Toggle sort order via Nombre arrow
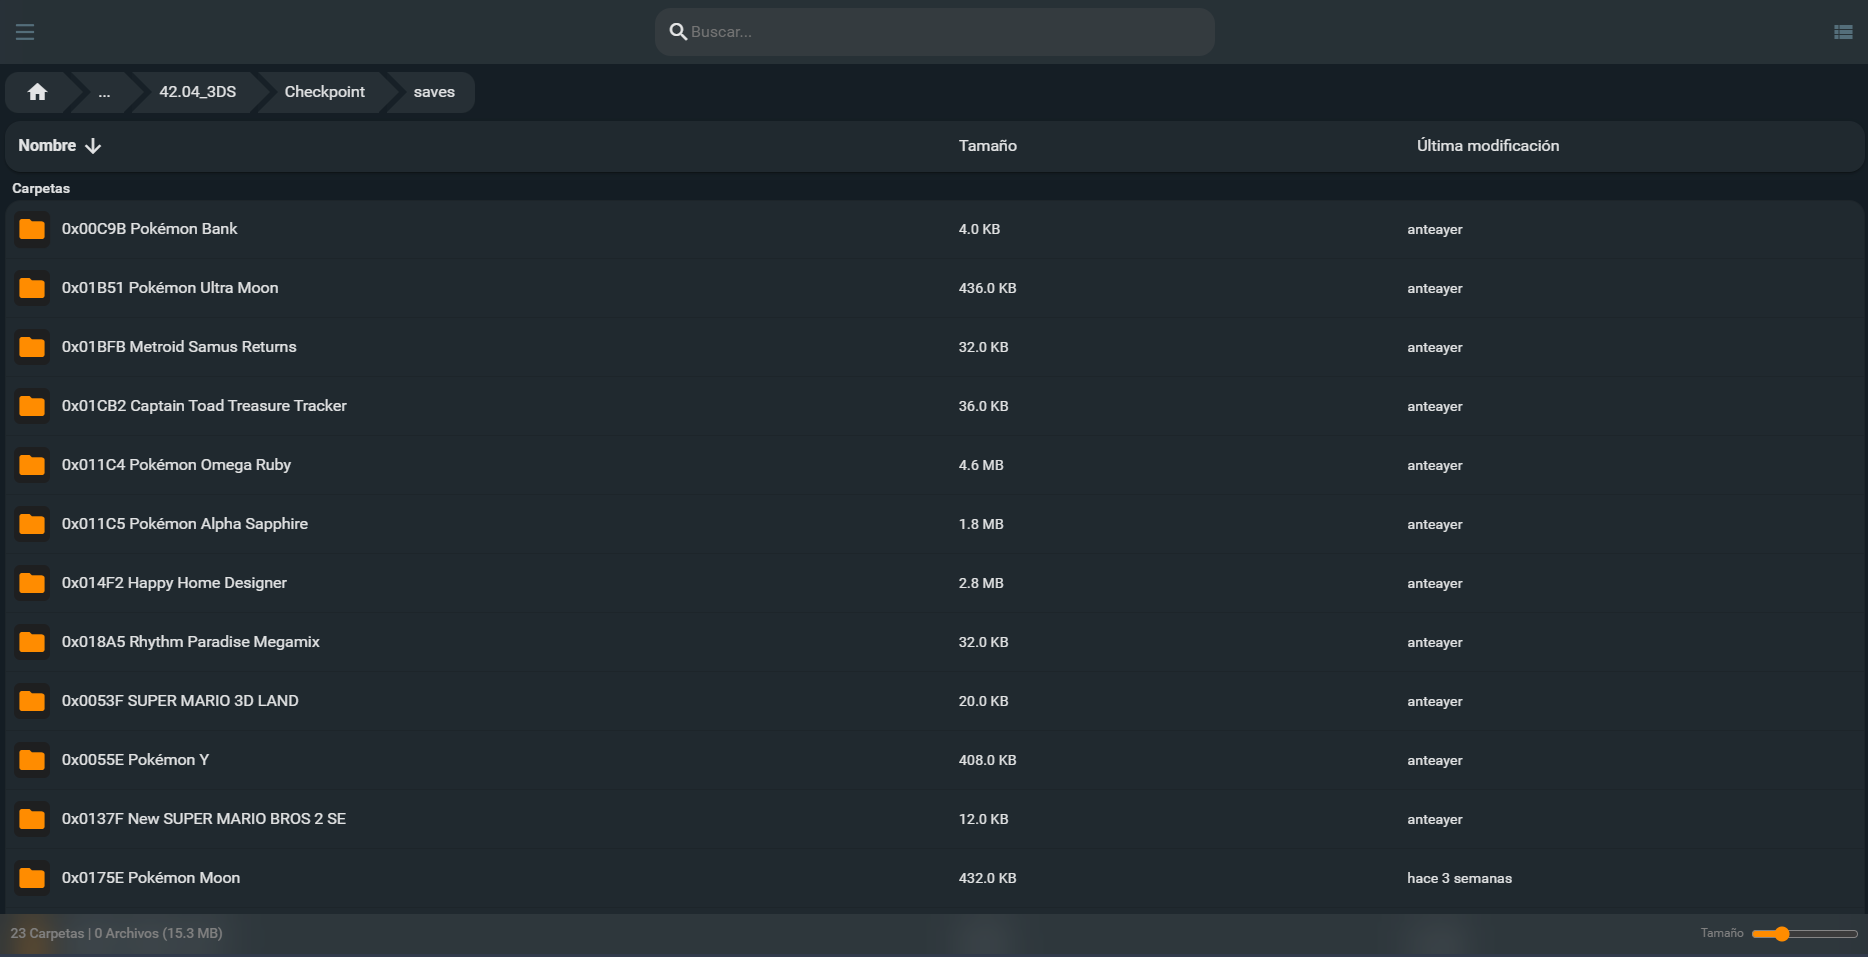Screen dimensions: 1868x957 coord(93,146)
